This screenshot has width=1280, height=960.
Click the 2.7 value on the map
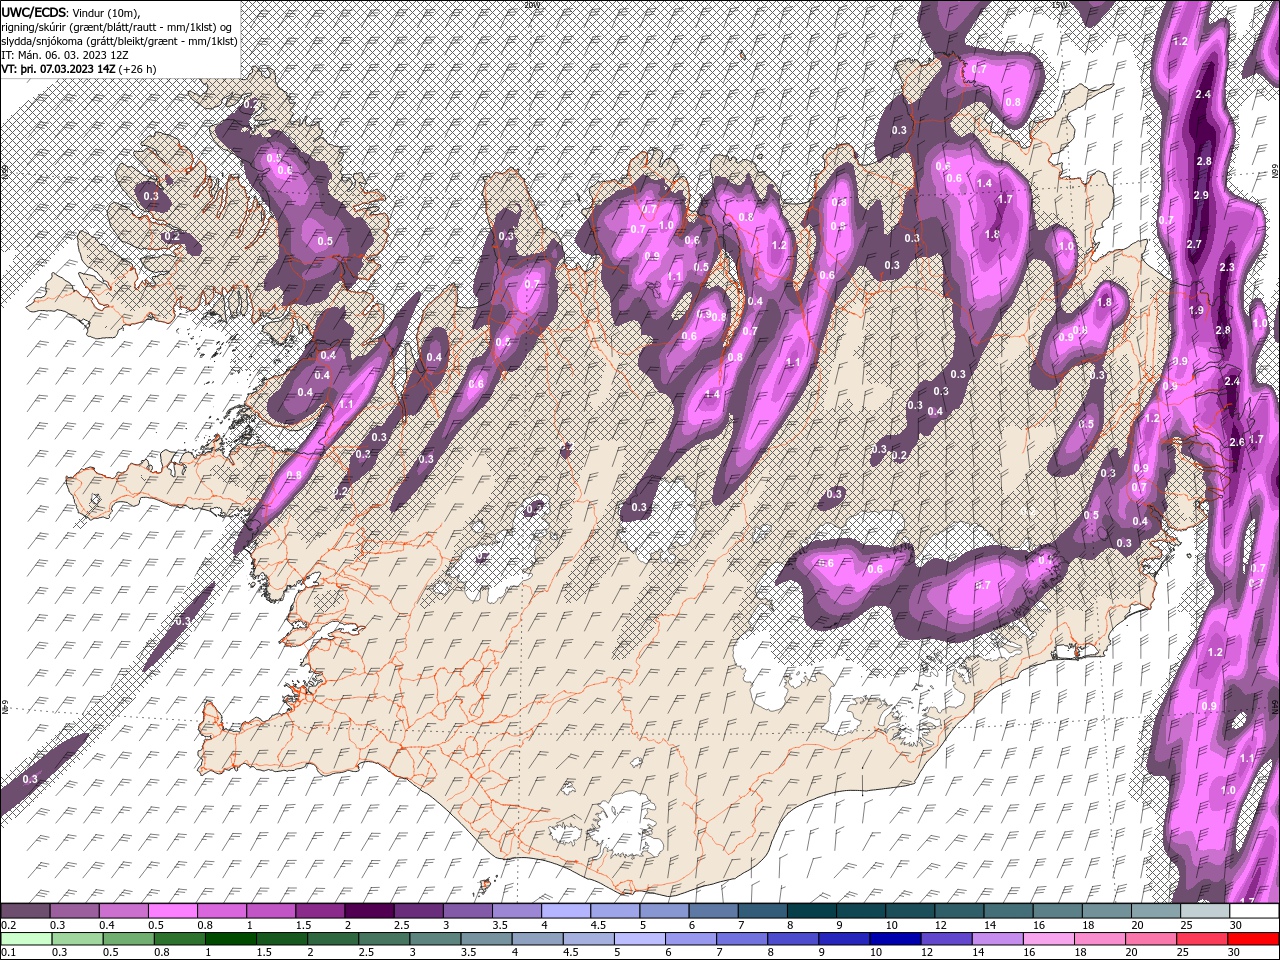(x=1194, y=245)
